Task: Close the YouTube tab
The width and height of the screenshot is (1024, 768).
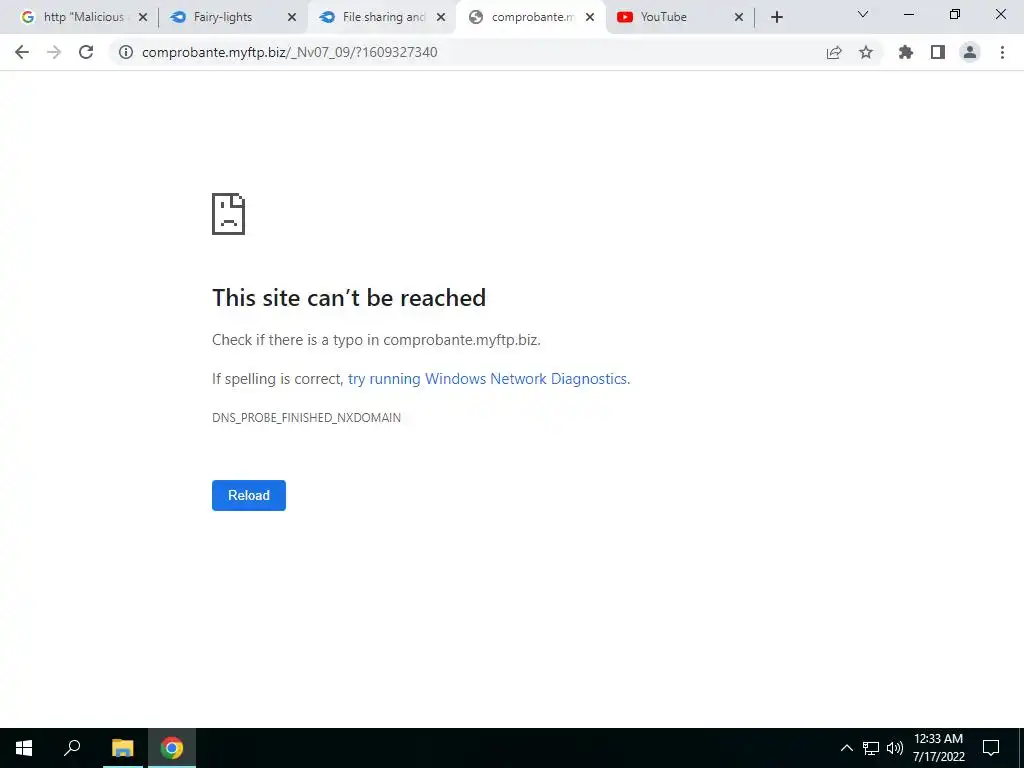Action: click(739, 17)
